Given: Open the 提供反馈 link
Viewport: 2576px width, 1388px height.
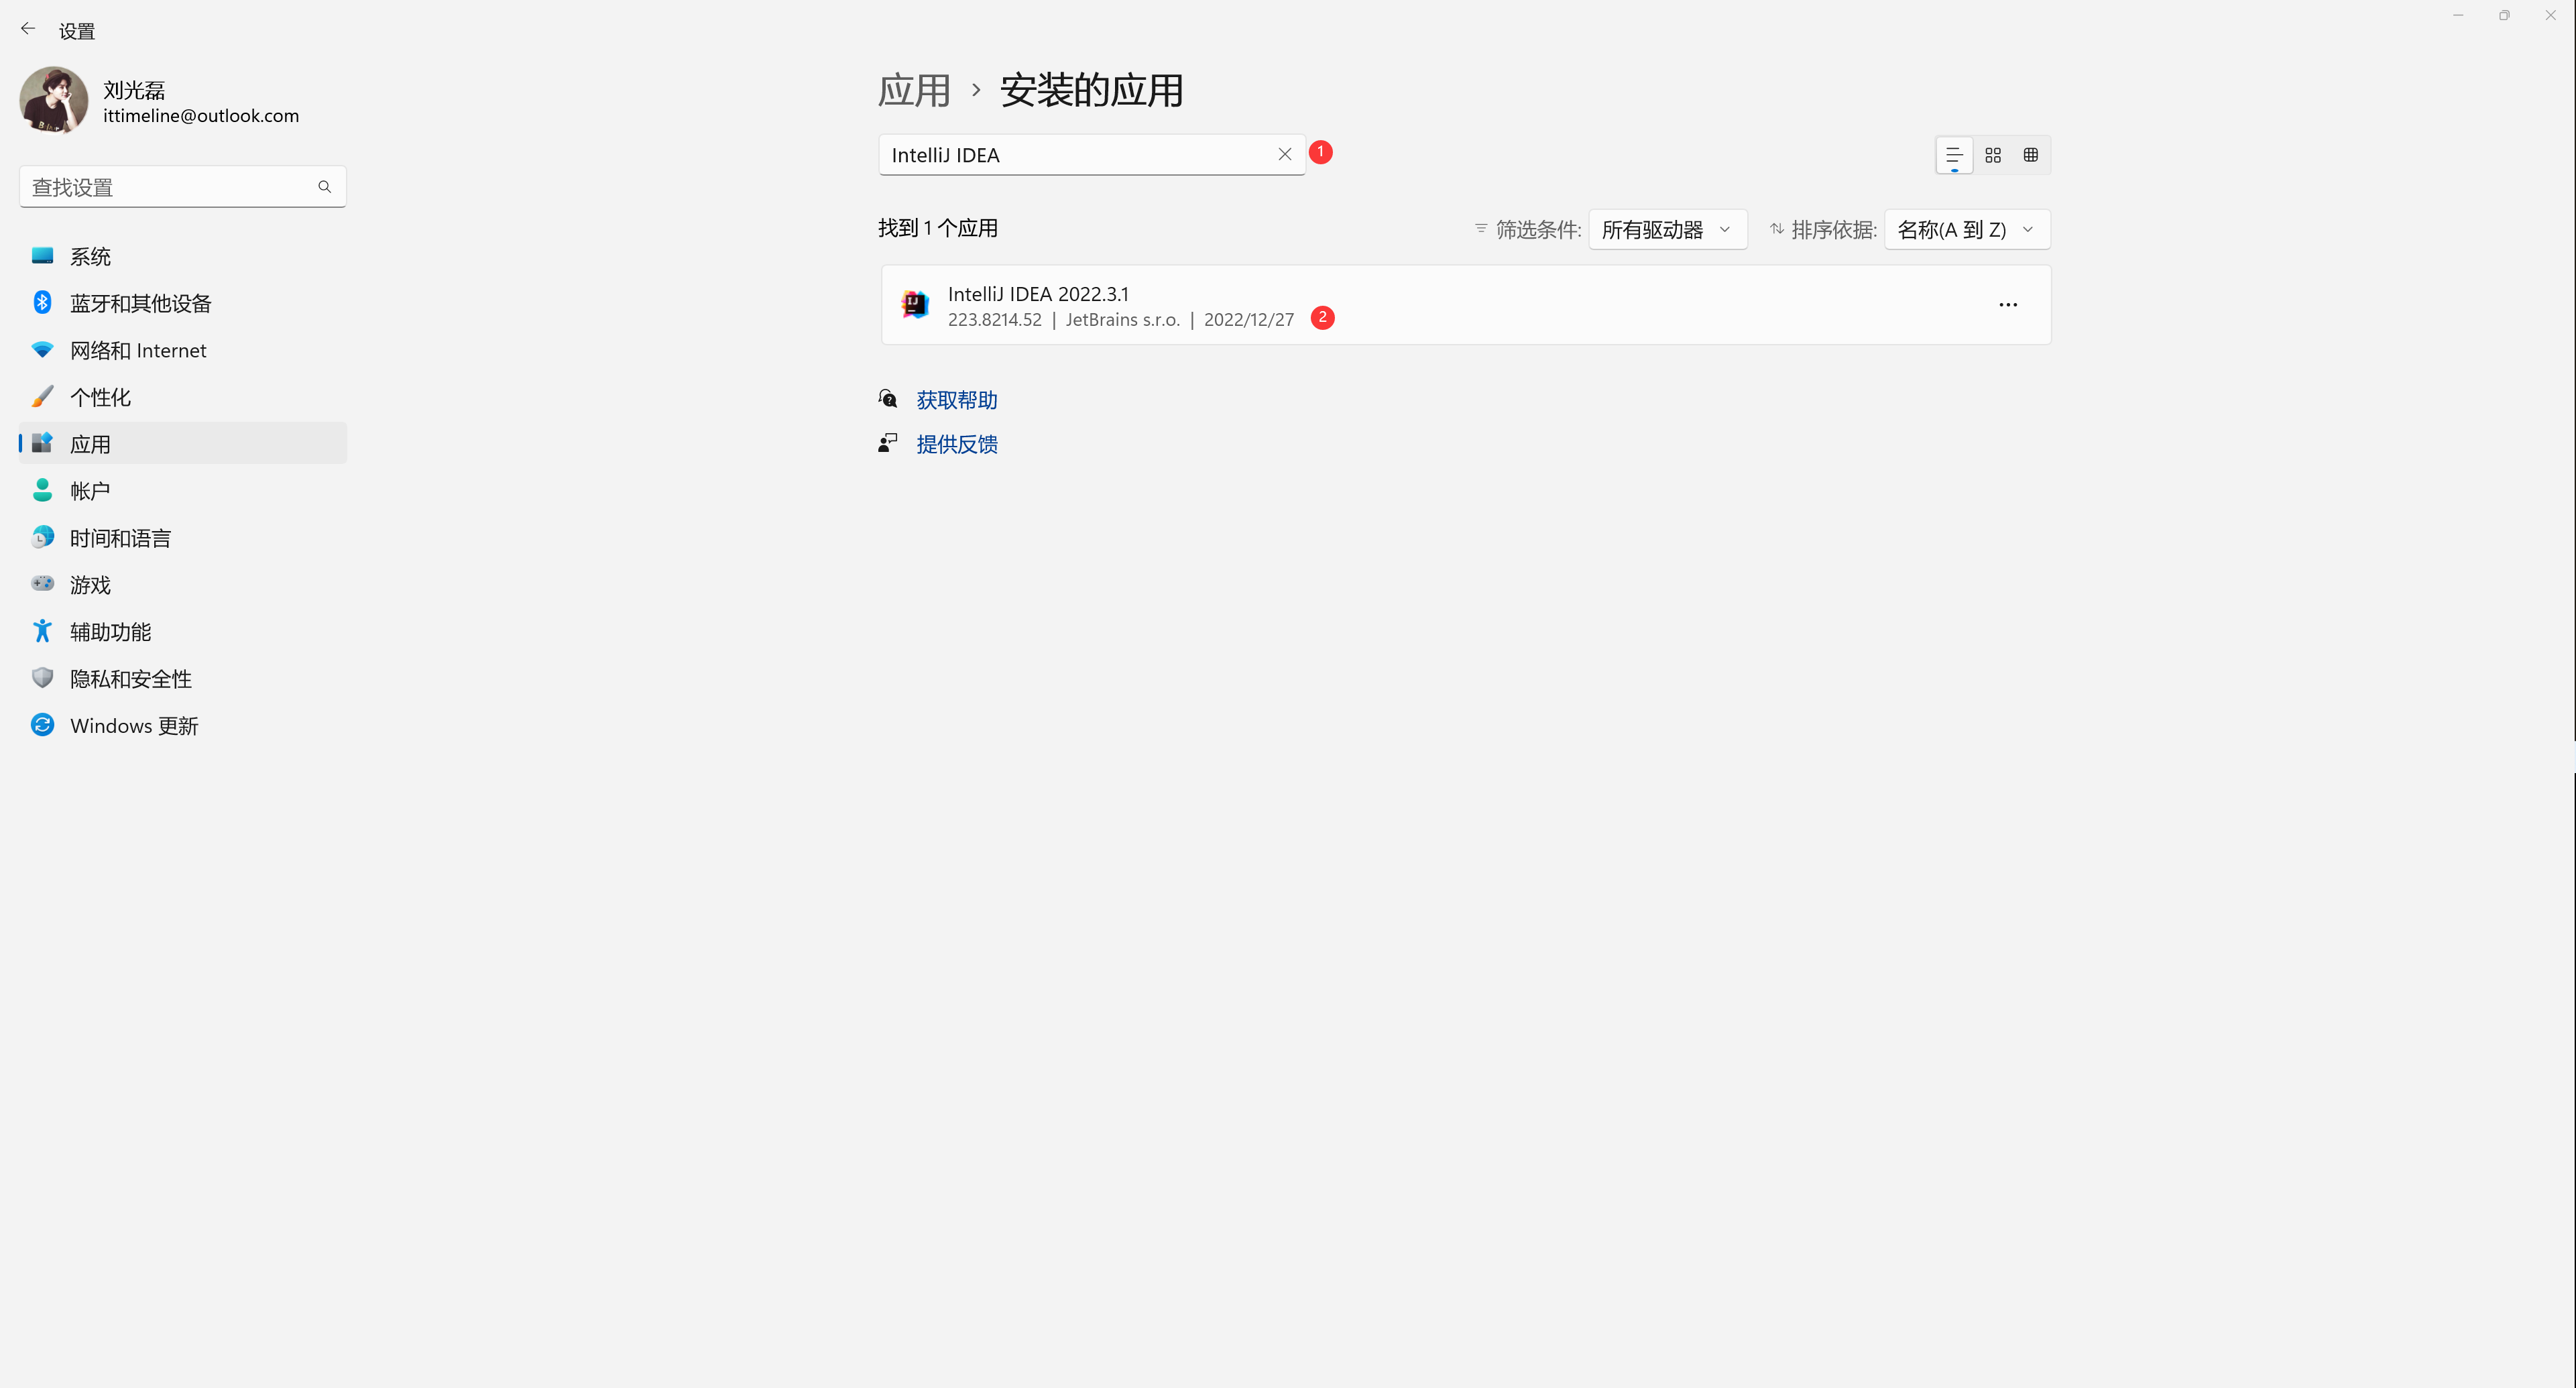Looking at the screenshot, I should (957, 444).
